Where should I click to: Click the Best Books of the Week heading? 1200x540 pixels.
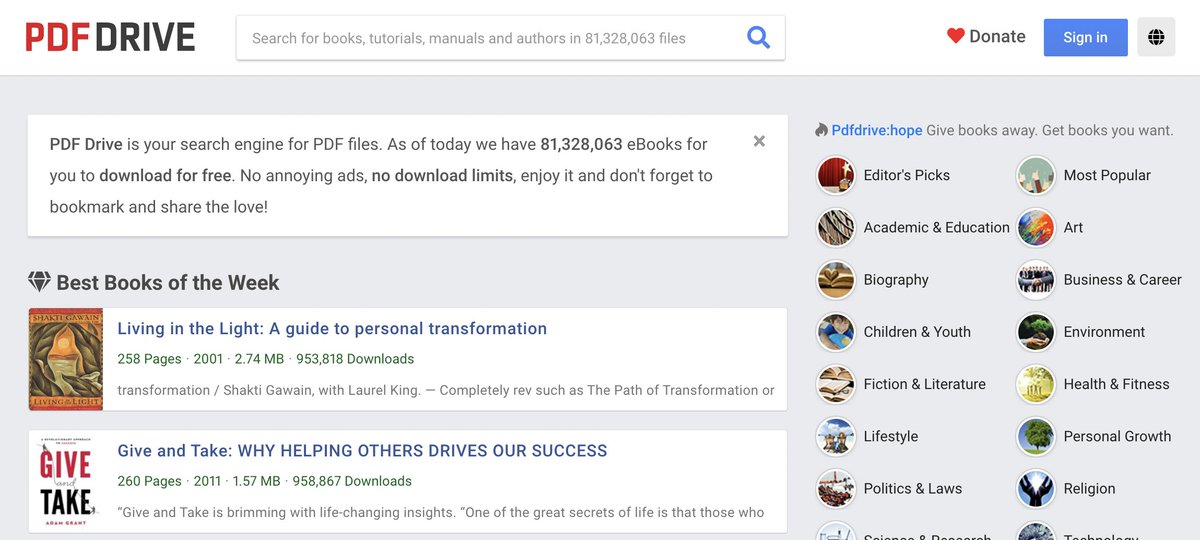(168, 282)
